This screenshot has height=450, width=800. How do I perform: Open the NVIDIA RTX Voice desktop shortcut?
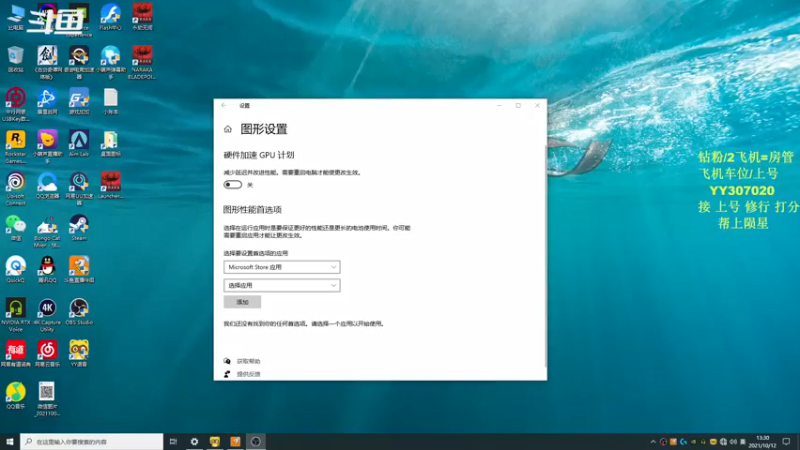(x=15, y=315)
